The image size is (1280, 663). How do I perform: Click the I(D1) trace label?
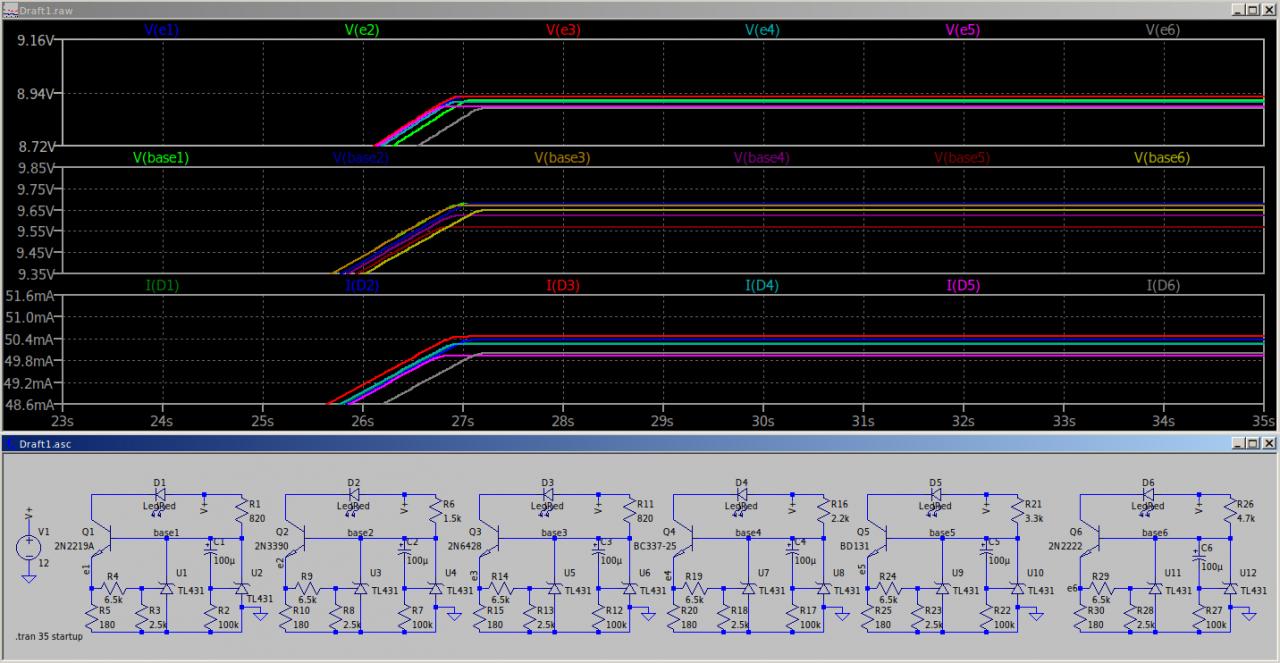pyautogui.click(x=162, y=285)
